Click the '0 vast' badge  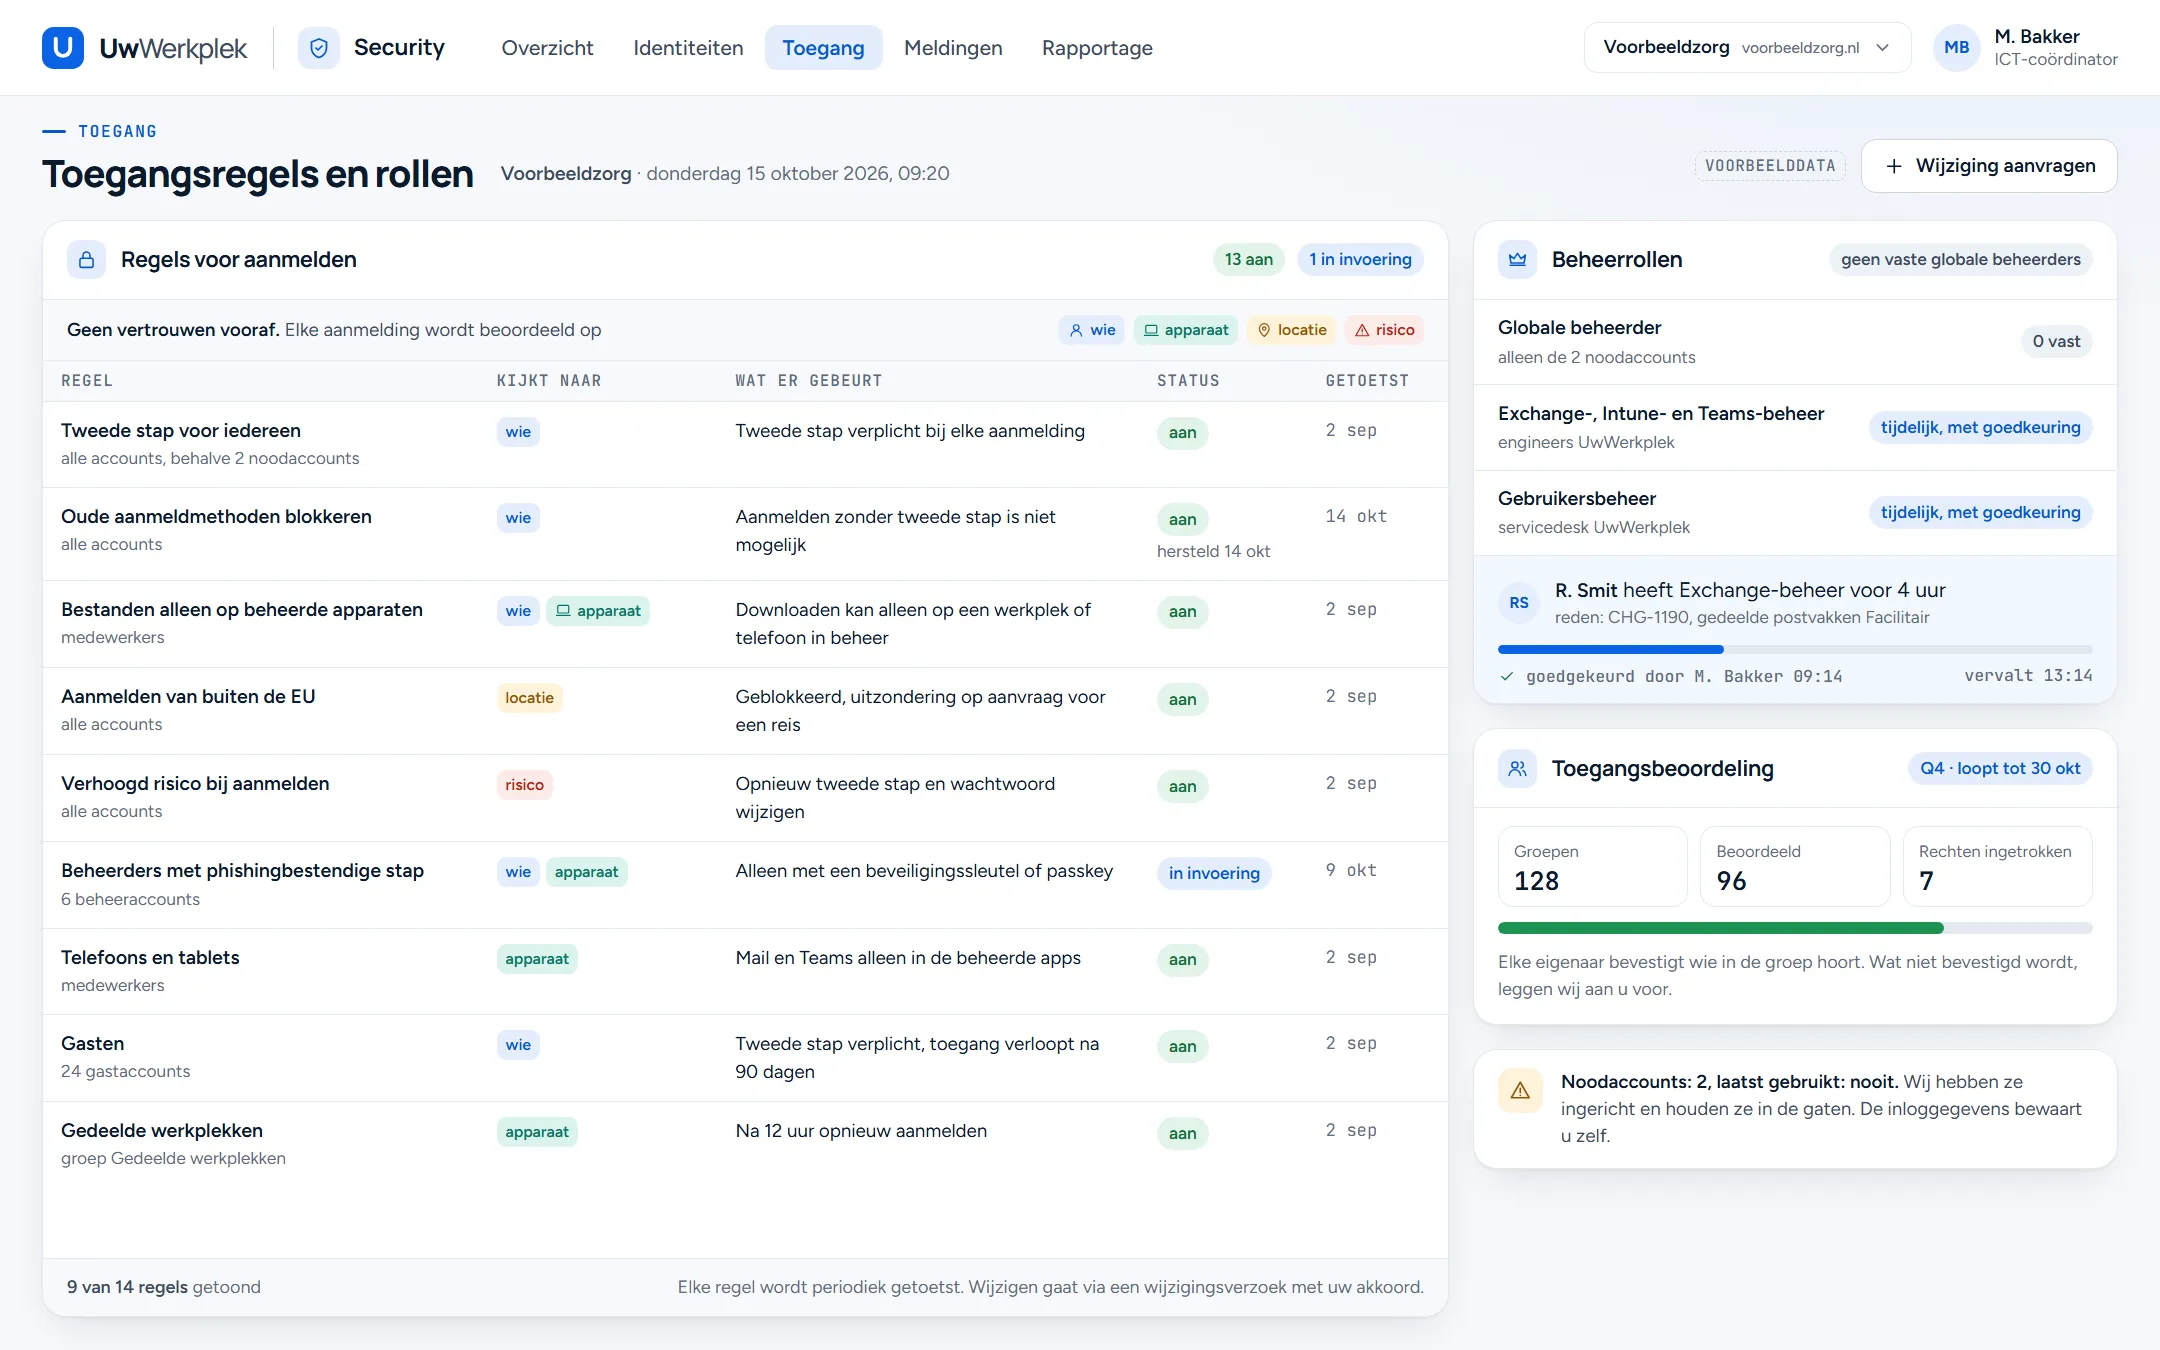click(2056, 342)
